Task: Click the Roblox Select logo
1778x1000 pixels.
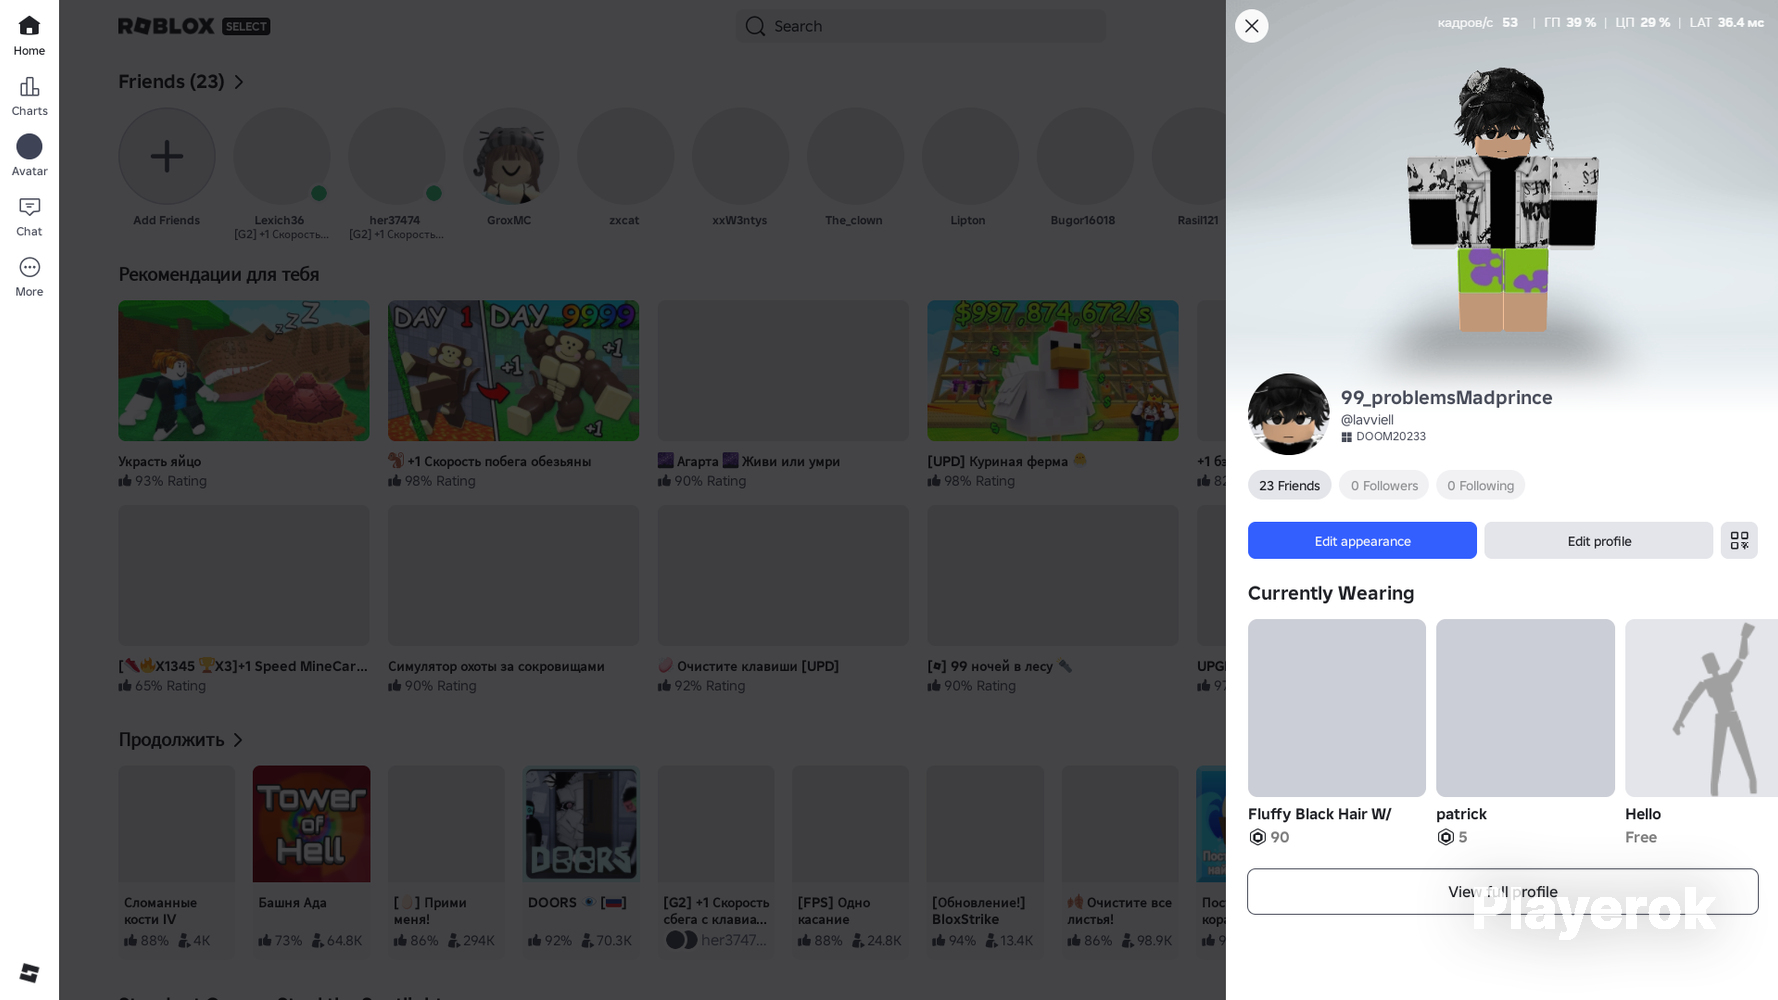Action: (194, 26)
